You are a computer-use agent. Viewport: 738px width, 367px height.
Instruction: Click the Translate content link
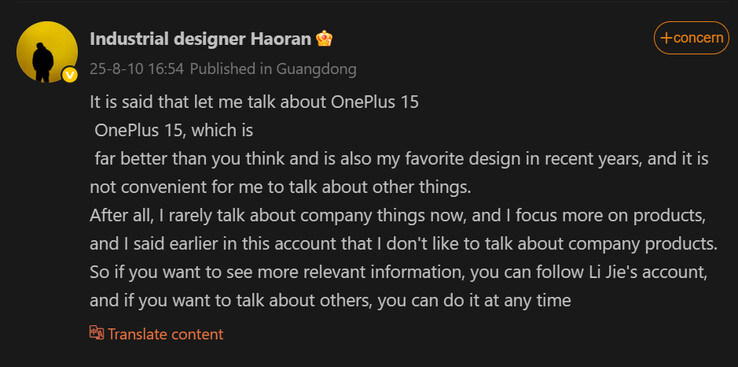click(x=165, y=334)
